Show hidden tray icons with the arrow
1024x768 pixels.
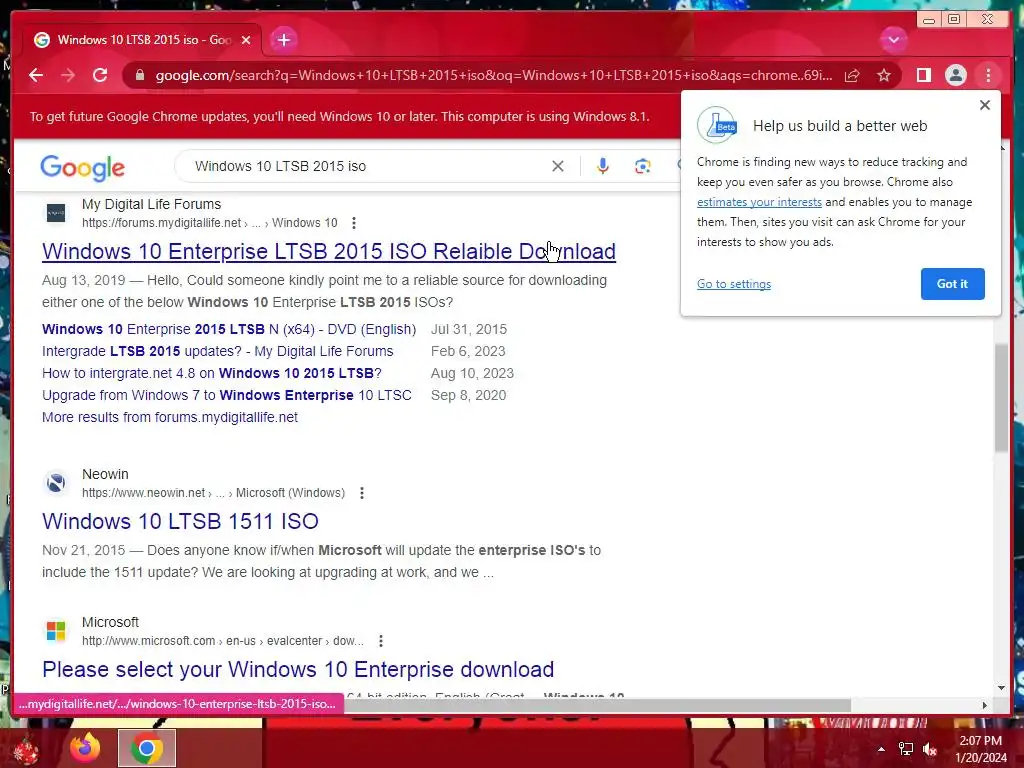[x=881, y=749]
